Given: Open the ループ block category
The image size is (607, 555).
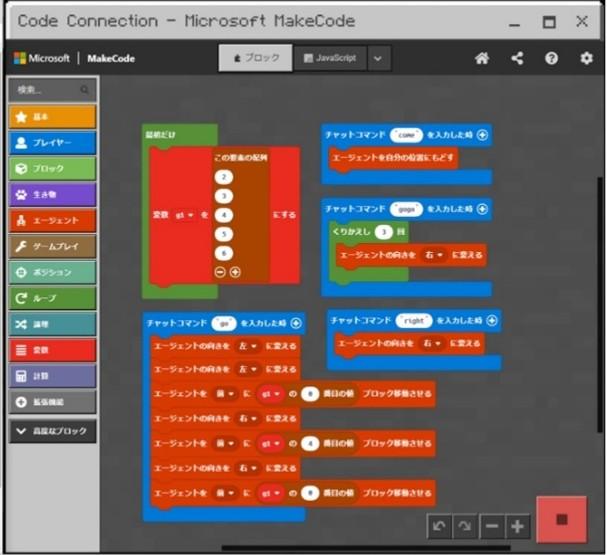Looking at the screenshot, I should click(x=52, y=298).
